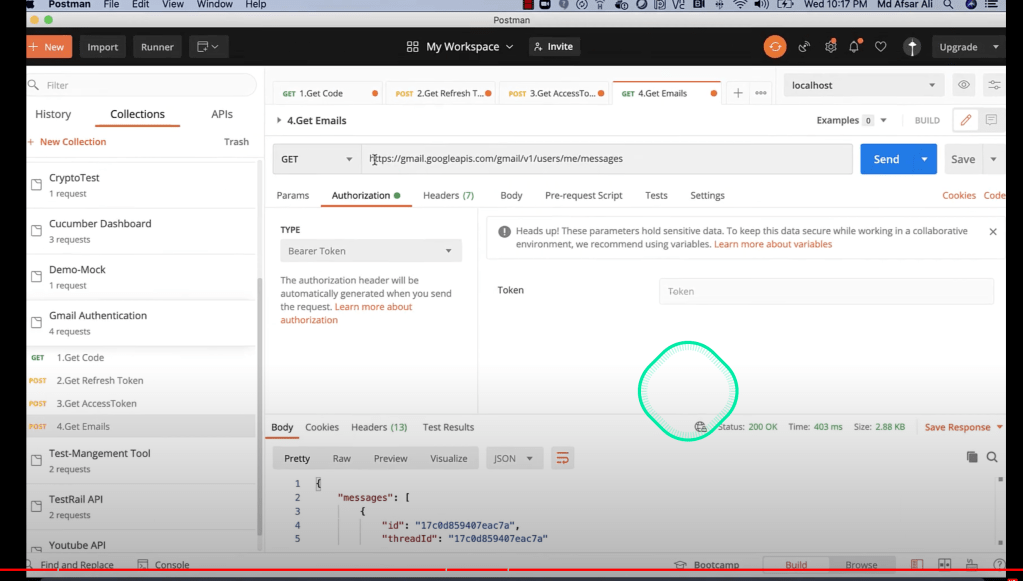Screen dimensions: 1023x581
Task: Copy response using the copy icon
Action: (972, 457)
